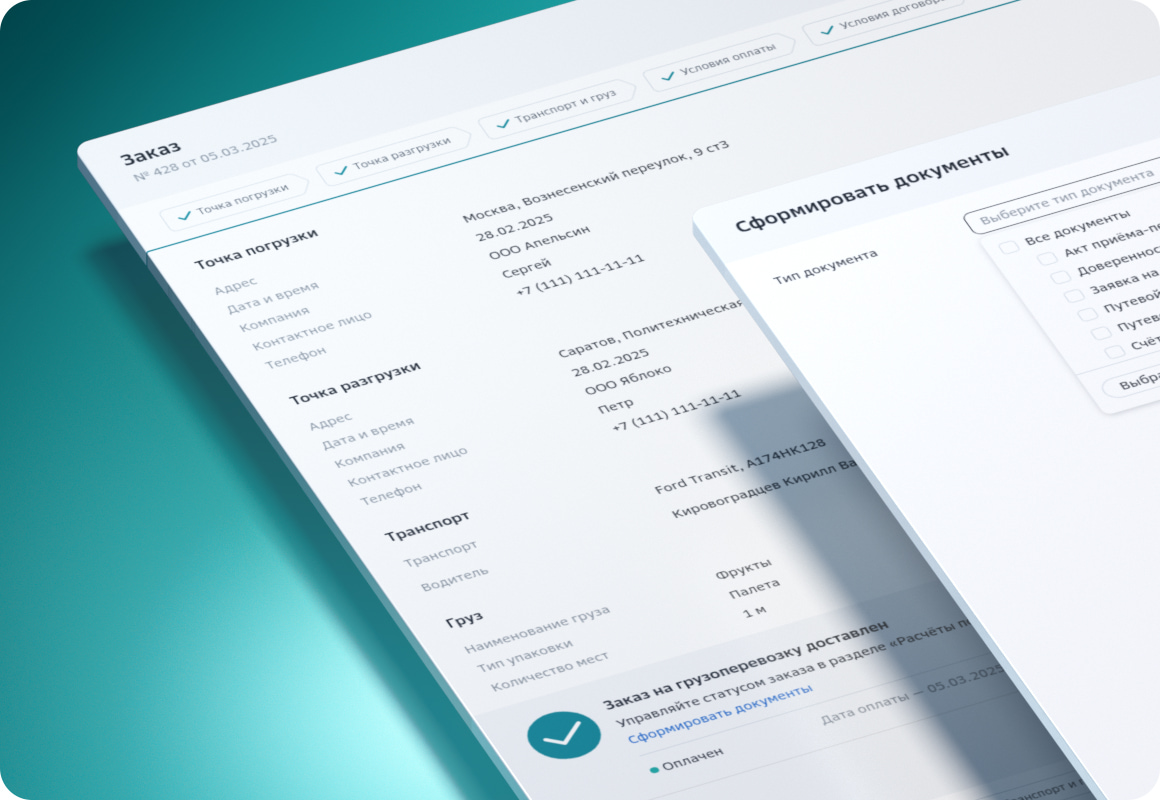
Task: Click the Количество мест label
Action: (x=549, y=671)
